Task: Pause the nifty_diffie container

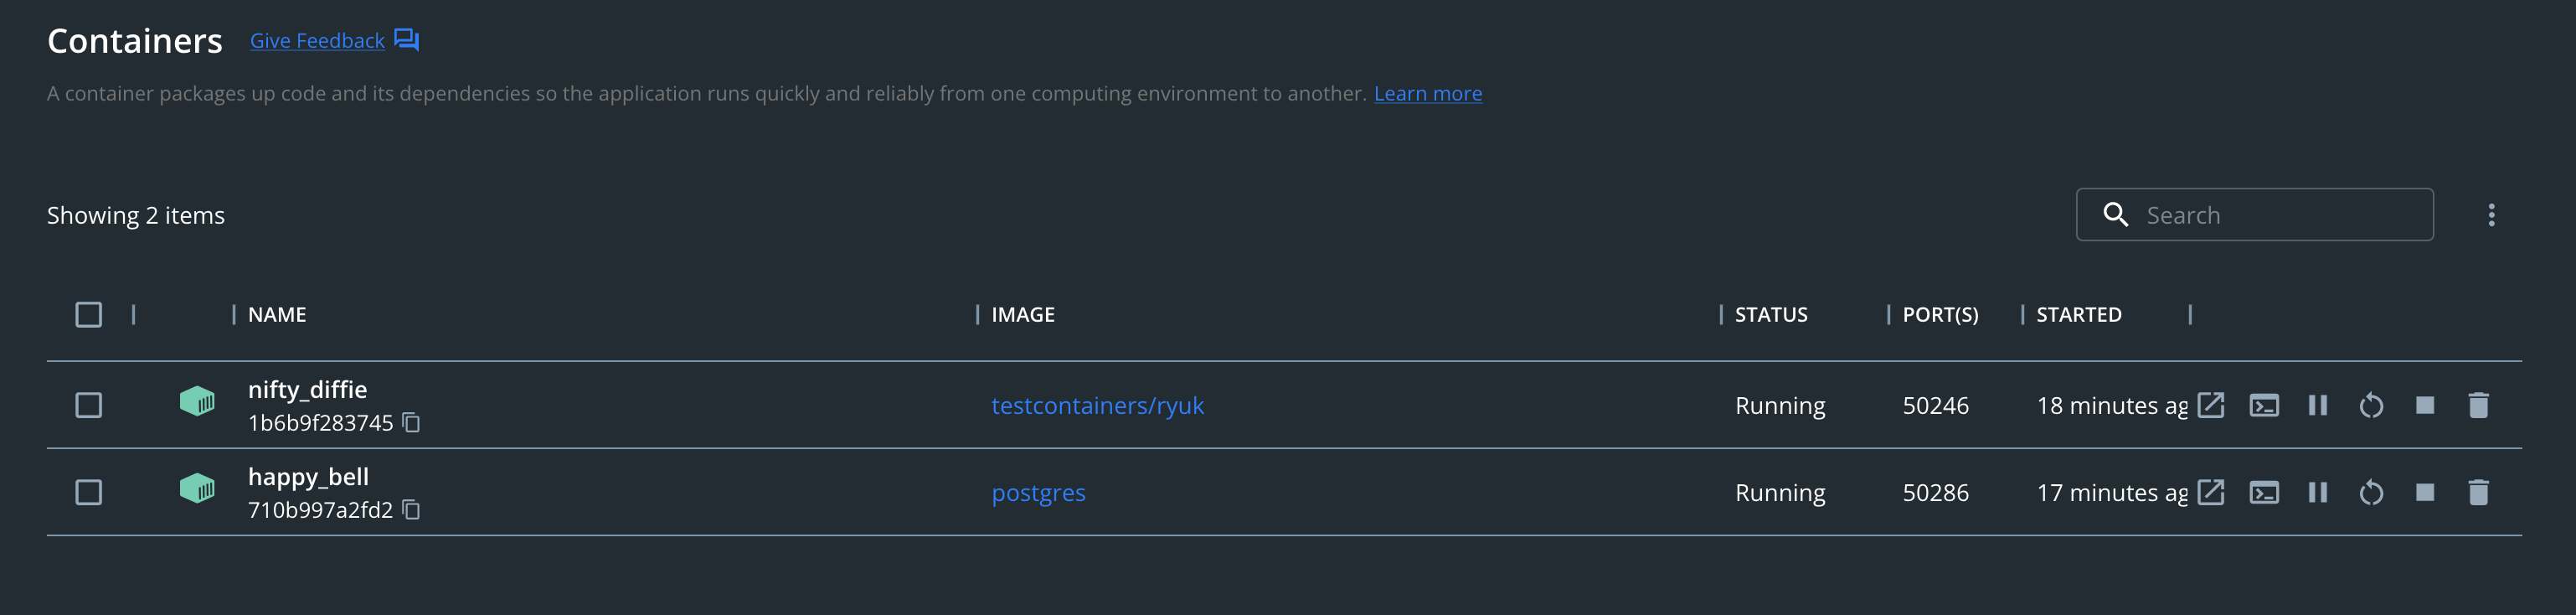Action: point(2317,405)
